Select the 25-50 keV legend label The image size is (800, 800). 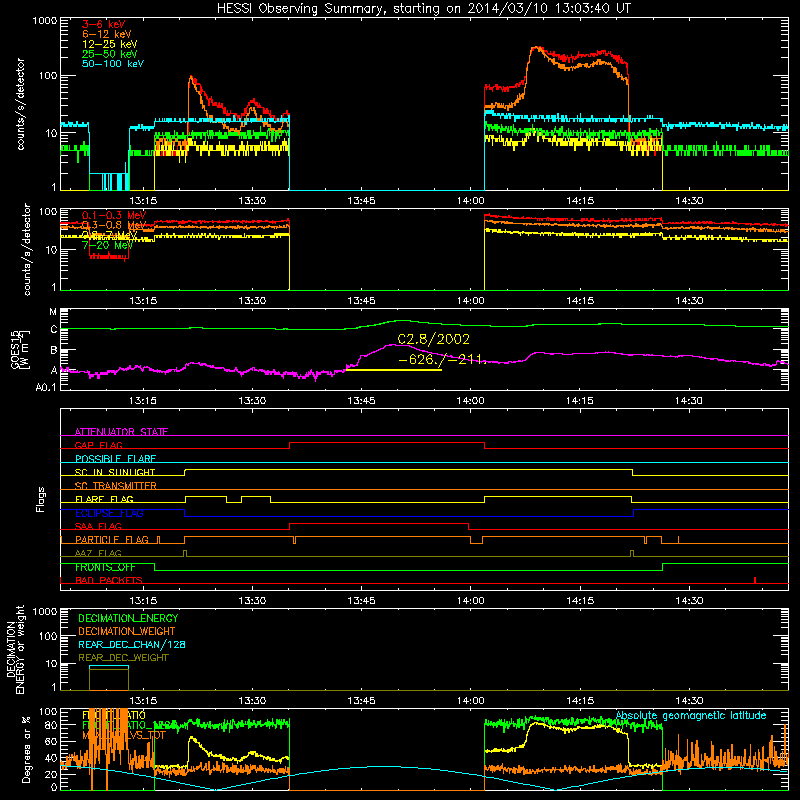tap(110, 54)
